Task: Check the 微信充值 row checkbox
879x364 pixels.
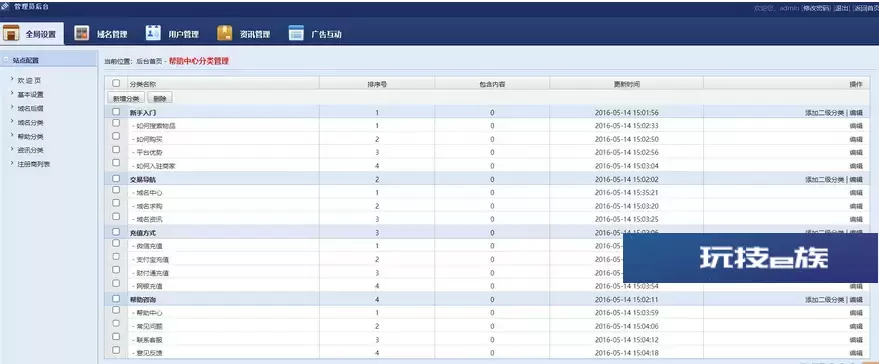Action: pyautogui.click(x=116, y=243)
